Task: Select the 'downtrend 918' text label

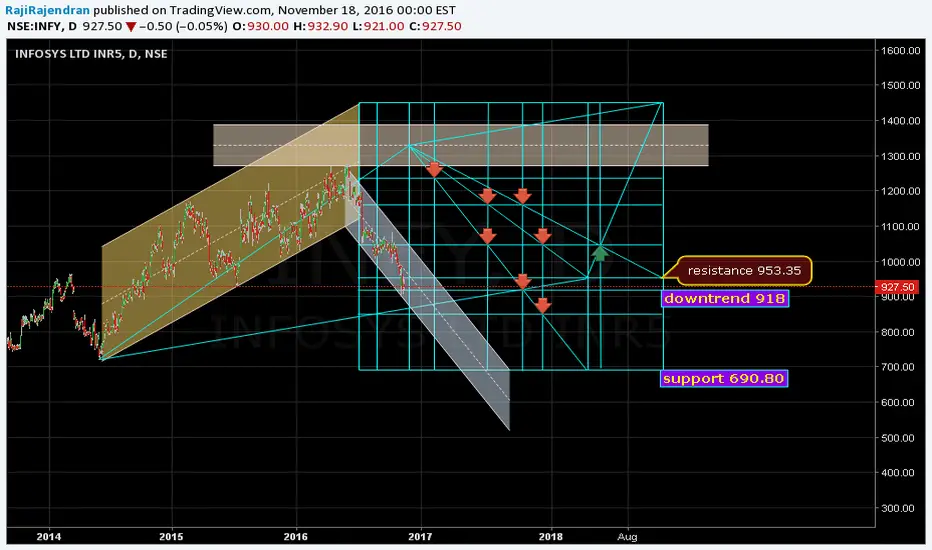Action: [725, 298]
